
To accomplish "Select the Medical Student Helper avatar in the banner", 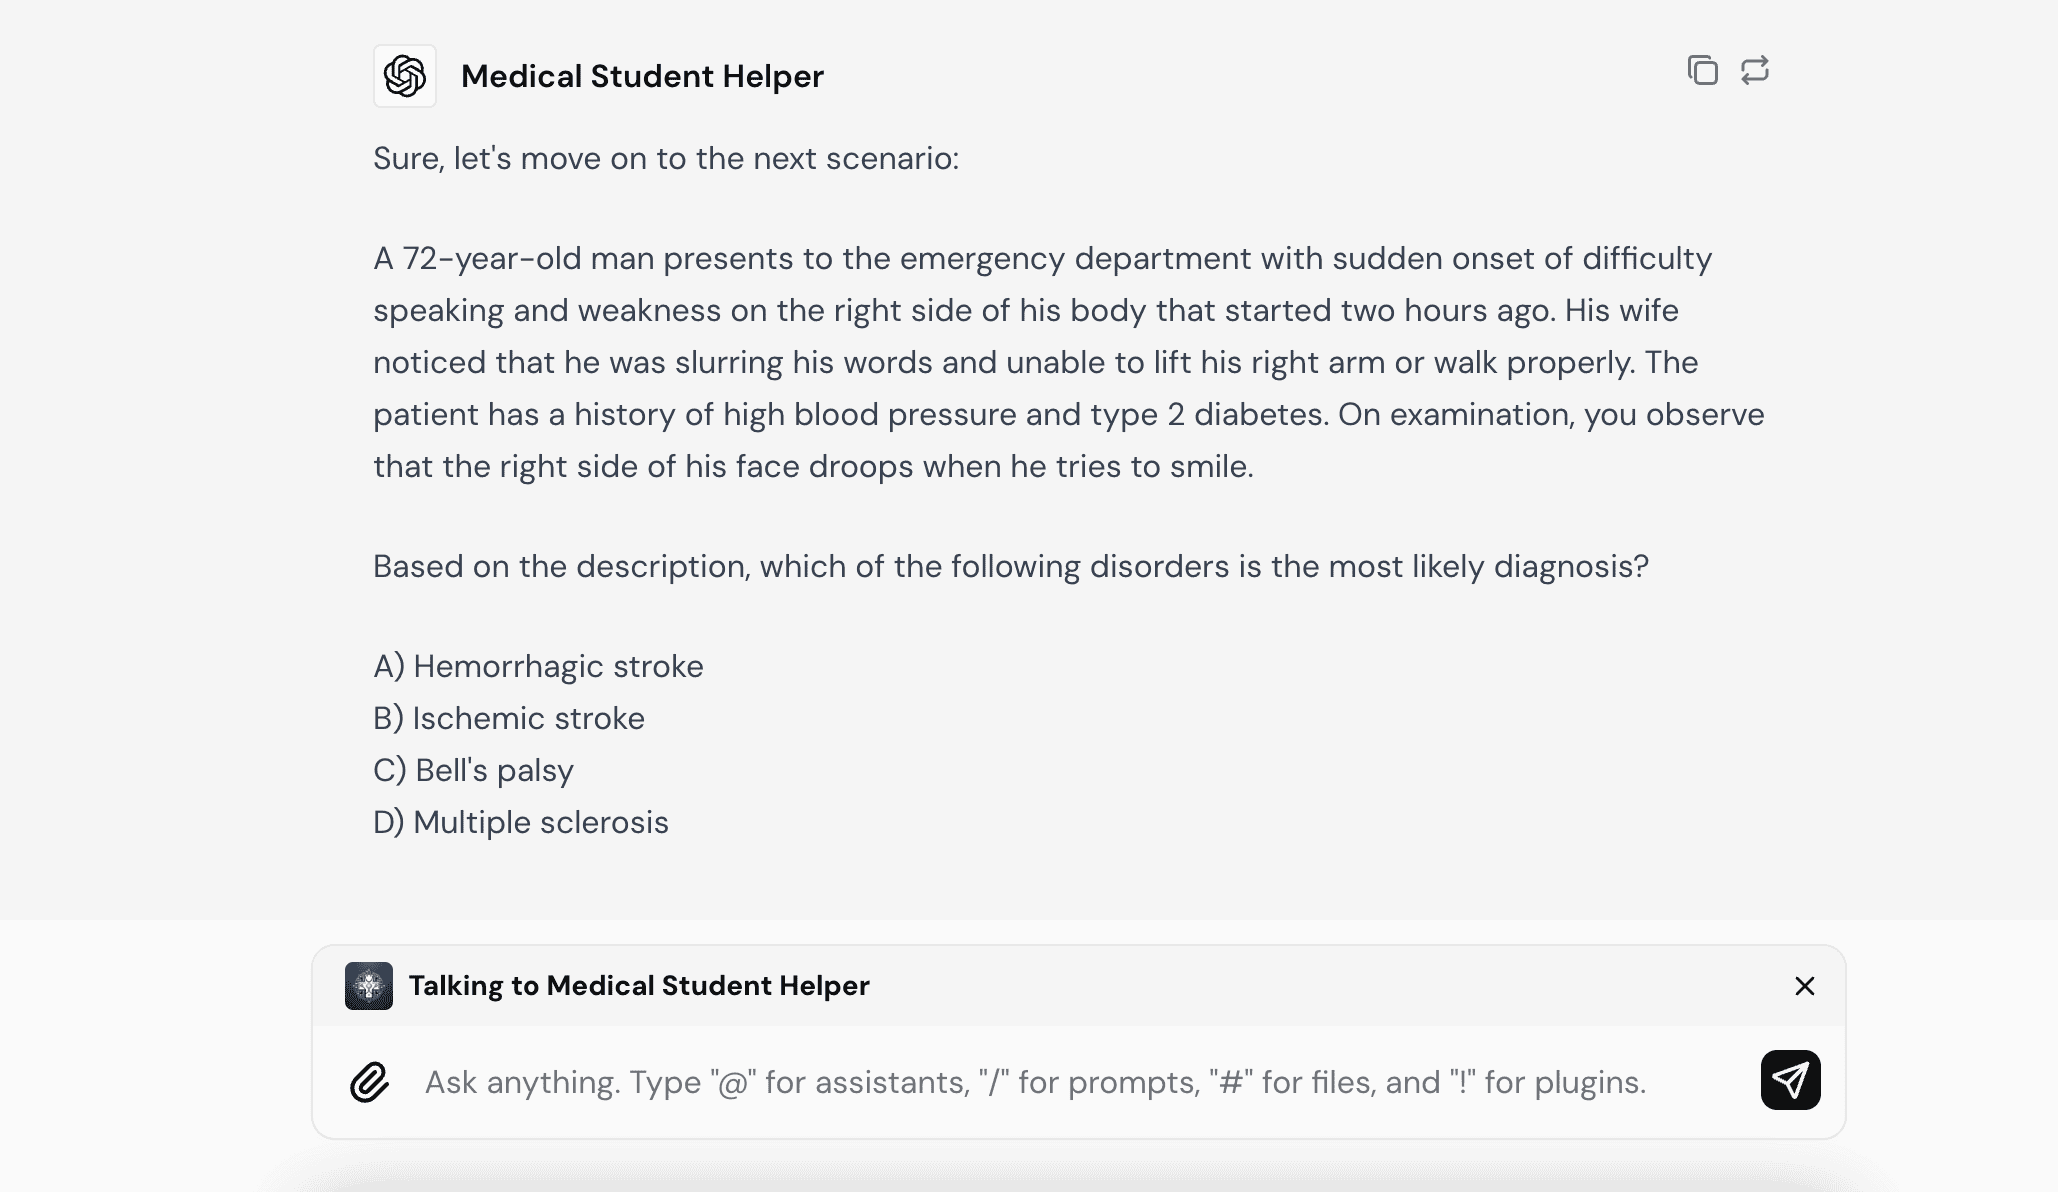I will pyautogui.click(x=368, y=985).
